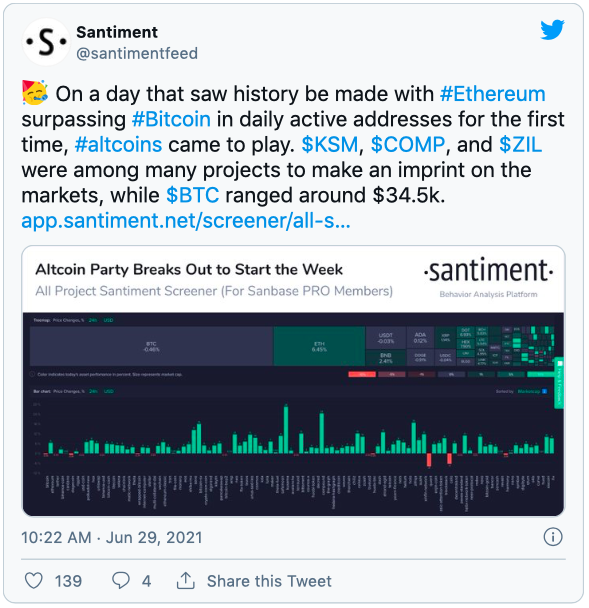Image resolution: width=589 pixels, height=608 pixels.
Task: Like the tweet with heart icon
Action: [34, 581]
